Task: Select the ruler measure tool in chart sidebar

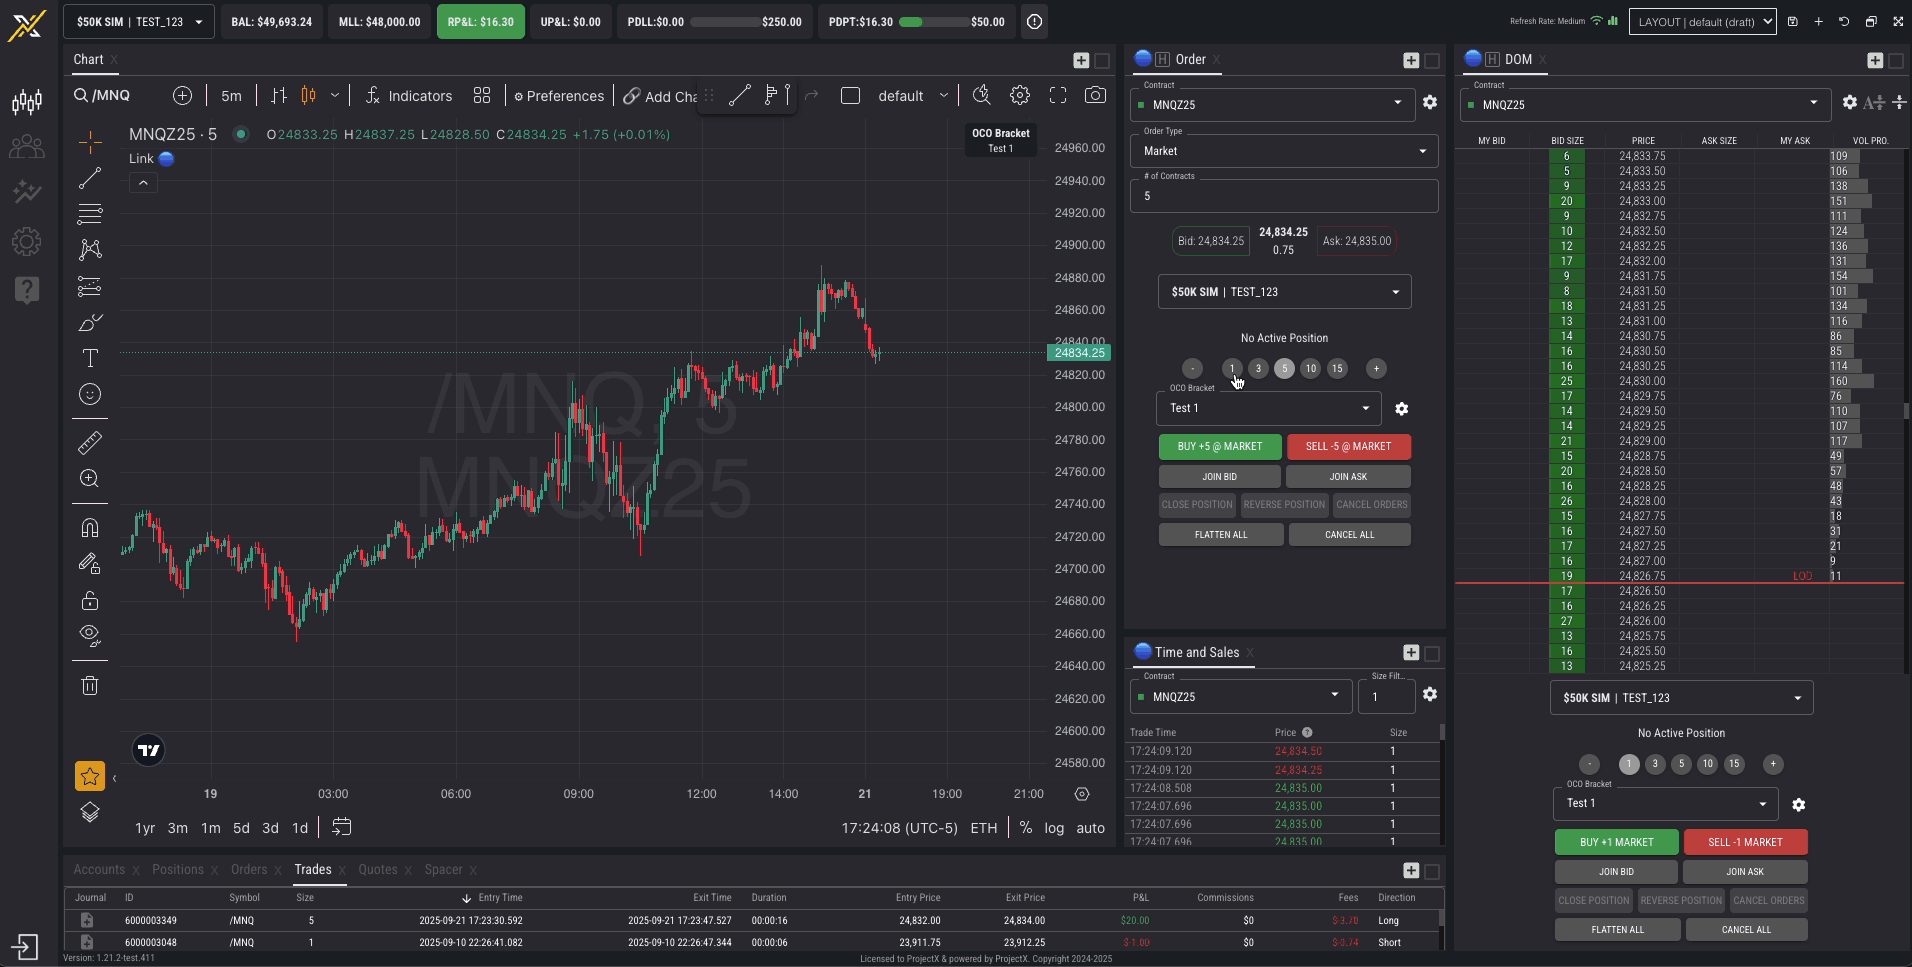Action: (x=90, y=442)
